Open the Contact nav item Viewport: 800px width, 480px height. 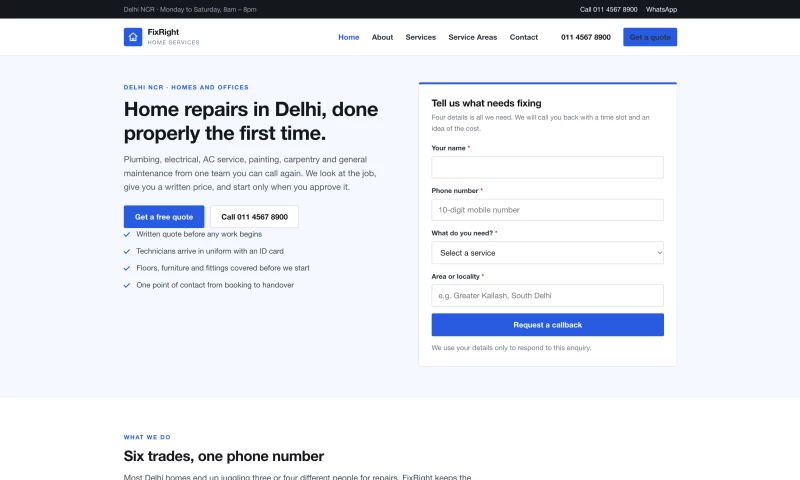coord(523,37)
